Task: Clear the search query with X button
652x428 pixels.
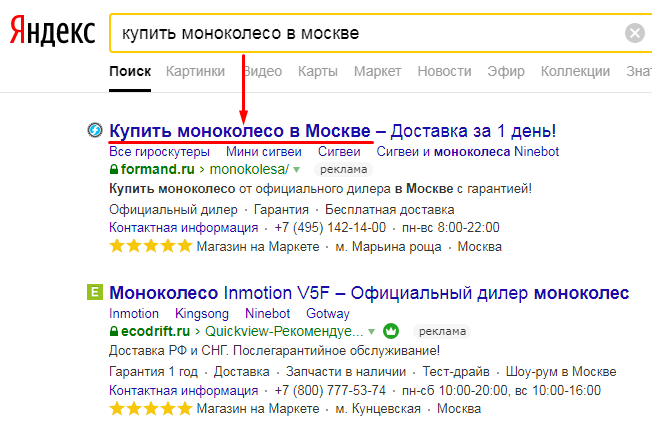Action: [x=635, y=33]
